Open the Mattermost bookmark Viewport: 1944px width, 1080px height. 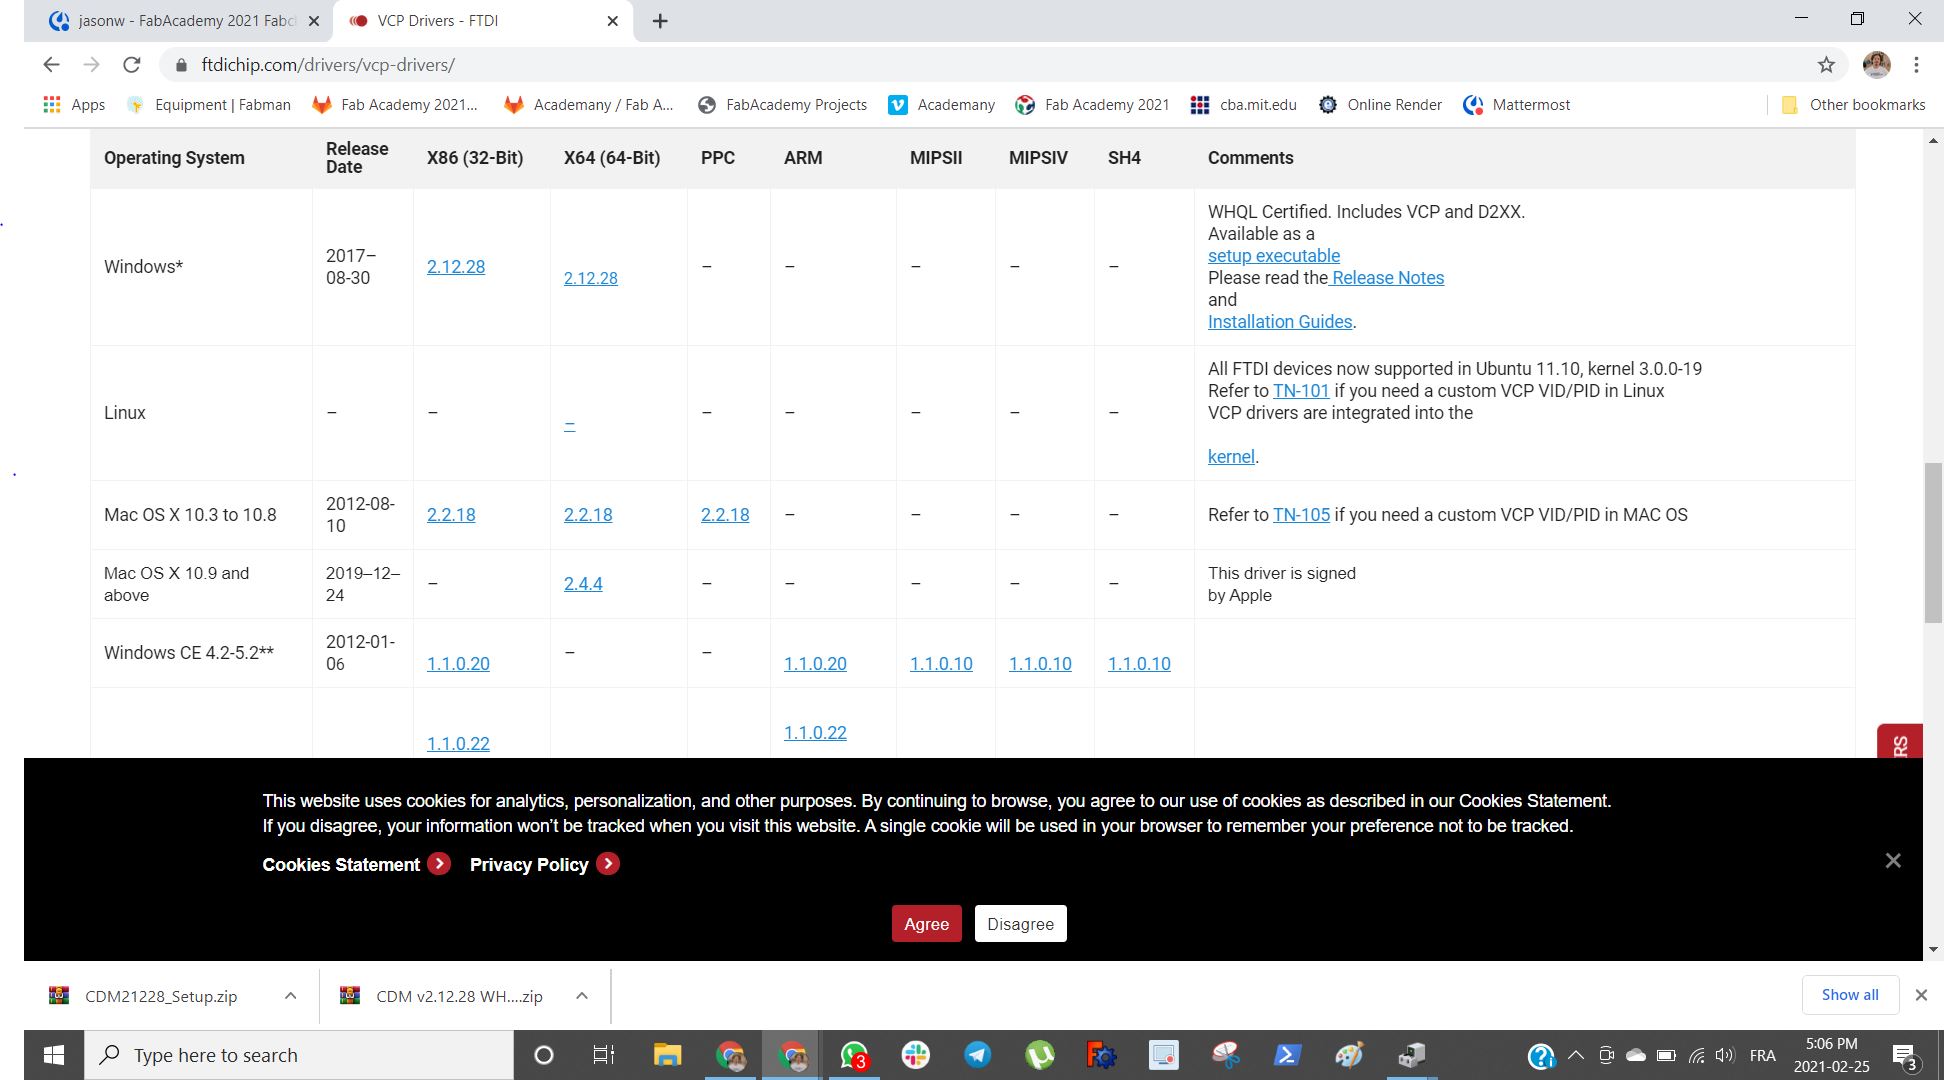tap(1516, 104)
